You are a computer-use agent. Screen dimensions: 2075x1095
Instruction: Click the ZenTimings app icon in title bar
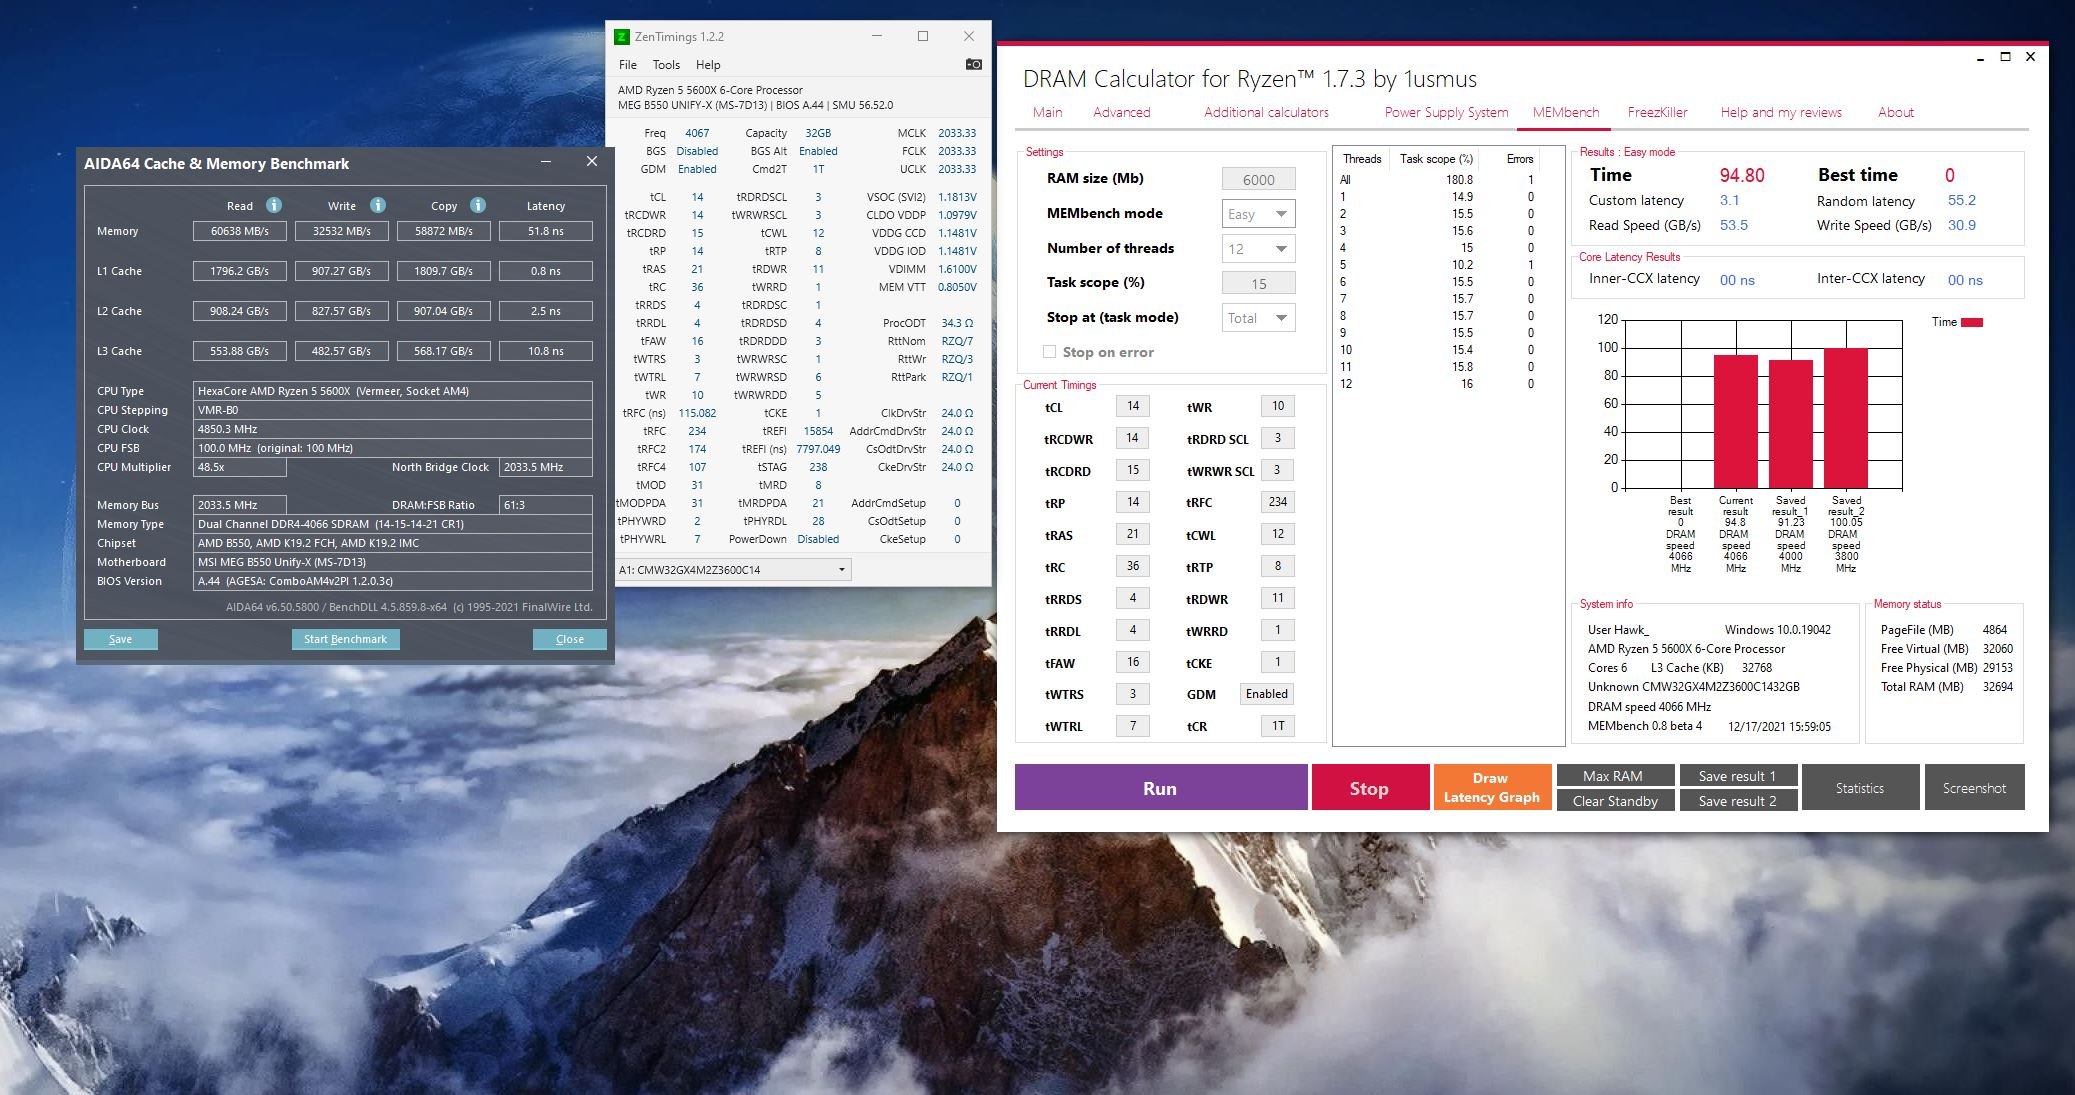622,37
